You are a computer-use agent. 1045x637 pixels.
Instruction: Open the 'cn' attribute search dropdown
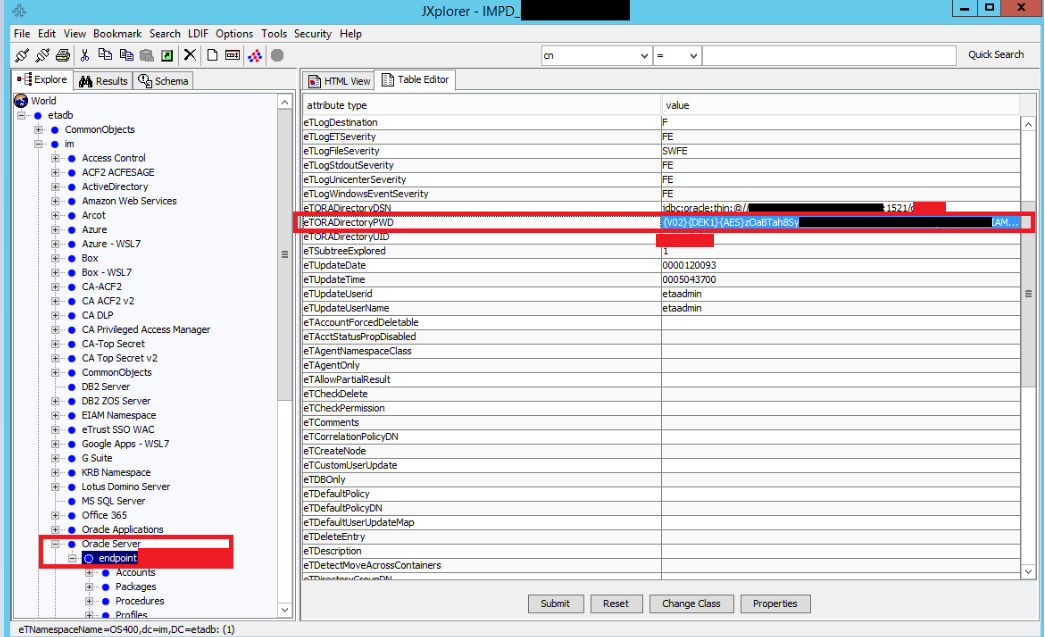644,56
